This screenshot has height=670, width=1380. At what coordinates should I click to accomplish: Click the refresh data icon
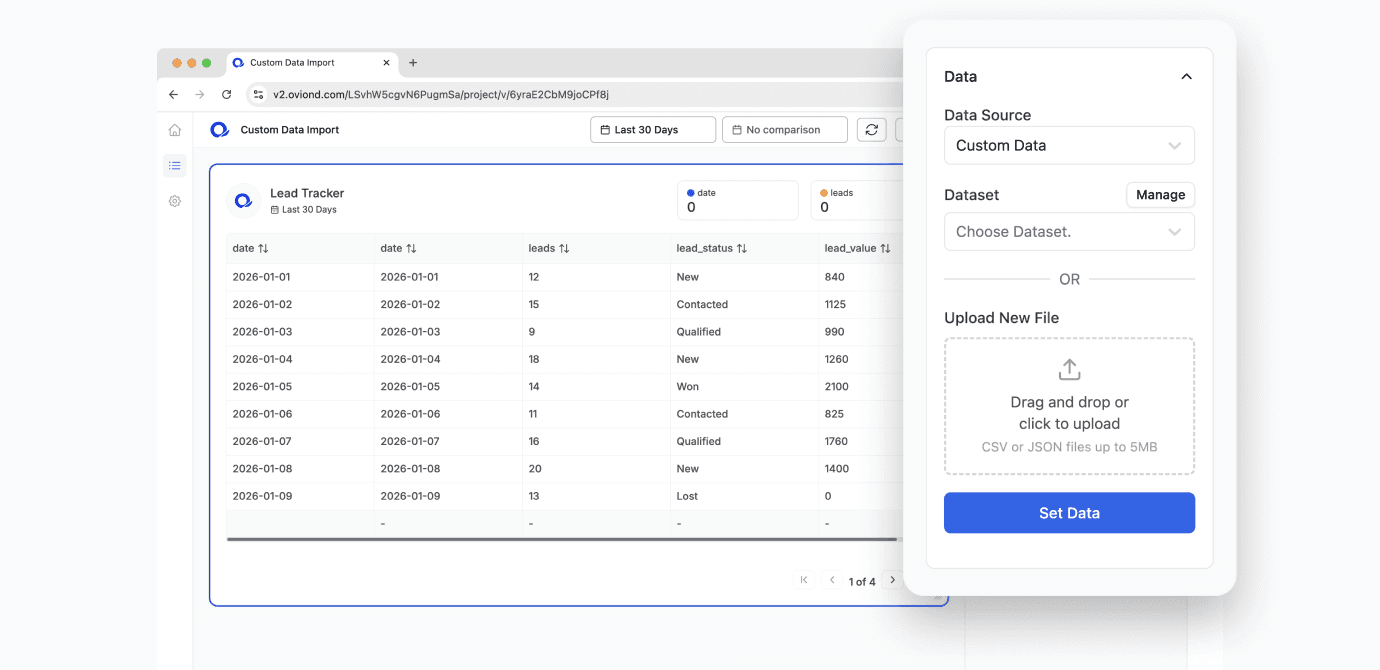pyautogui.click(x=871, y=129)
